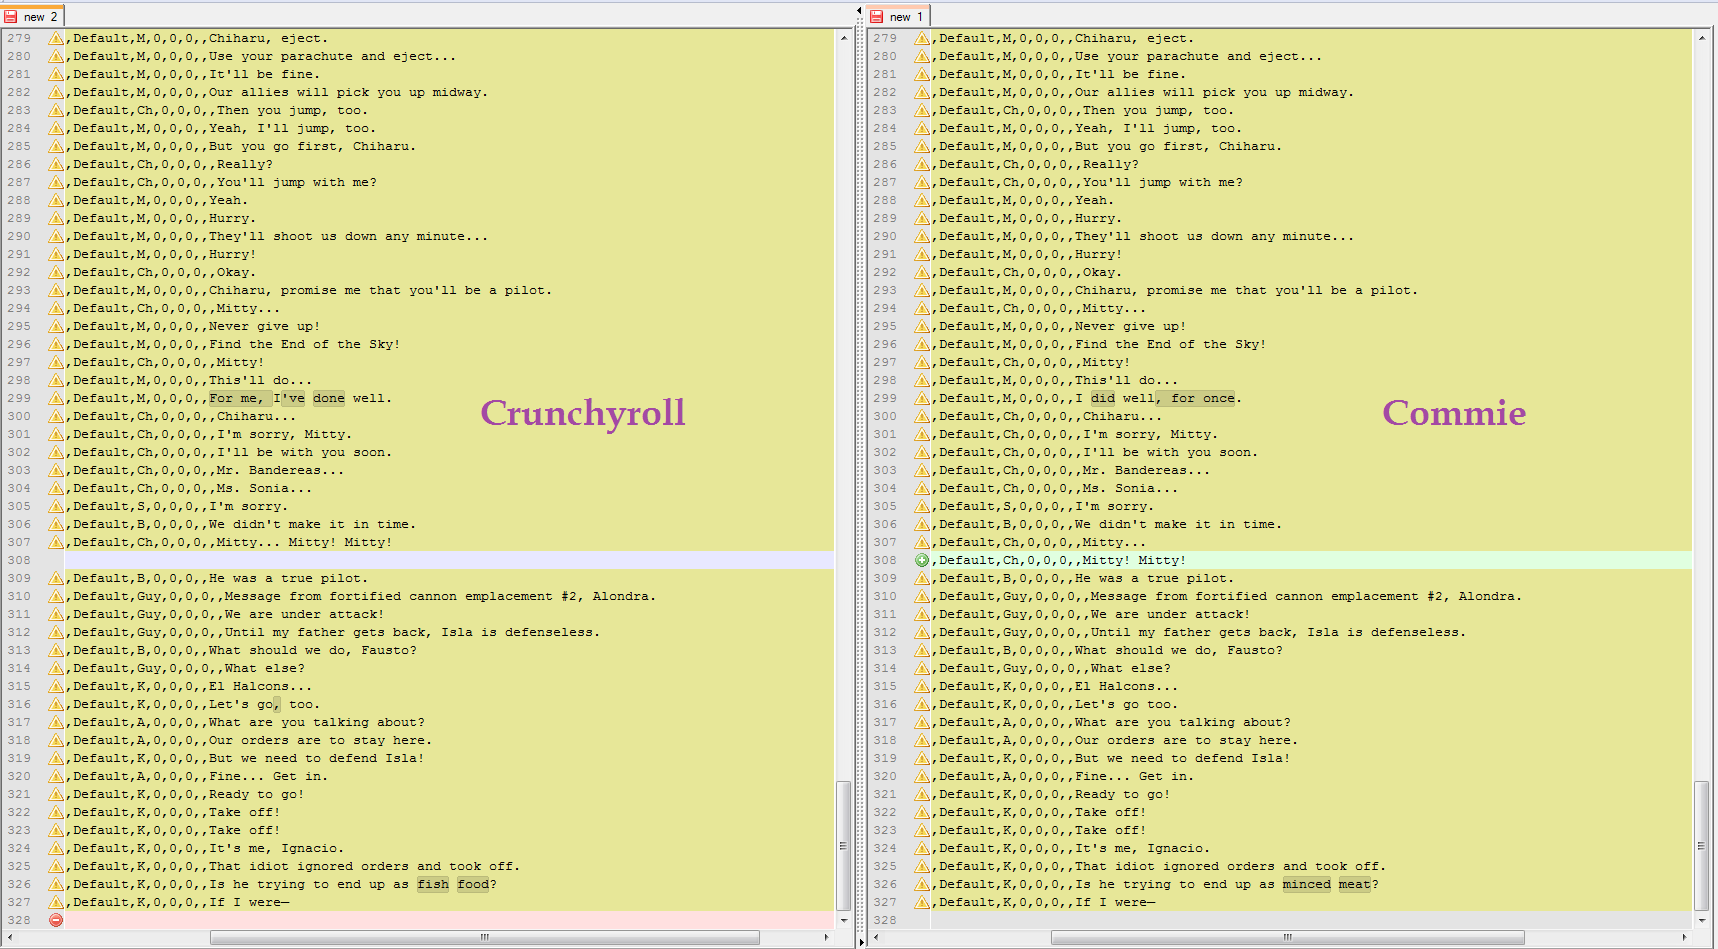
Task: Click warning icon beside left "Hurry!" line 291
Action: pos(56,254)
